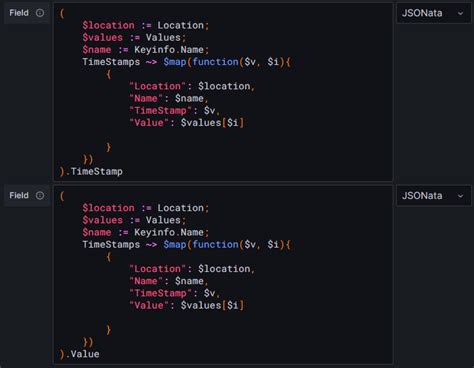Click the chevron arrow on the upper JSONata selector

[461, 13]
